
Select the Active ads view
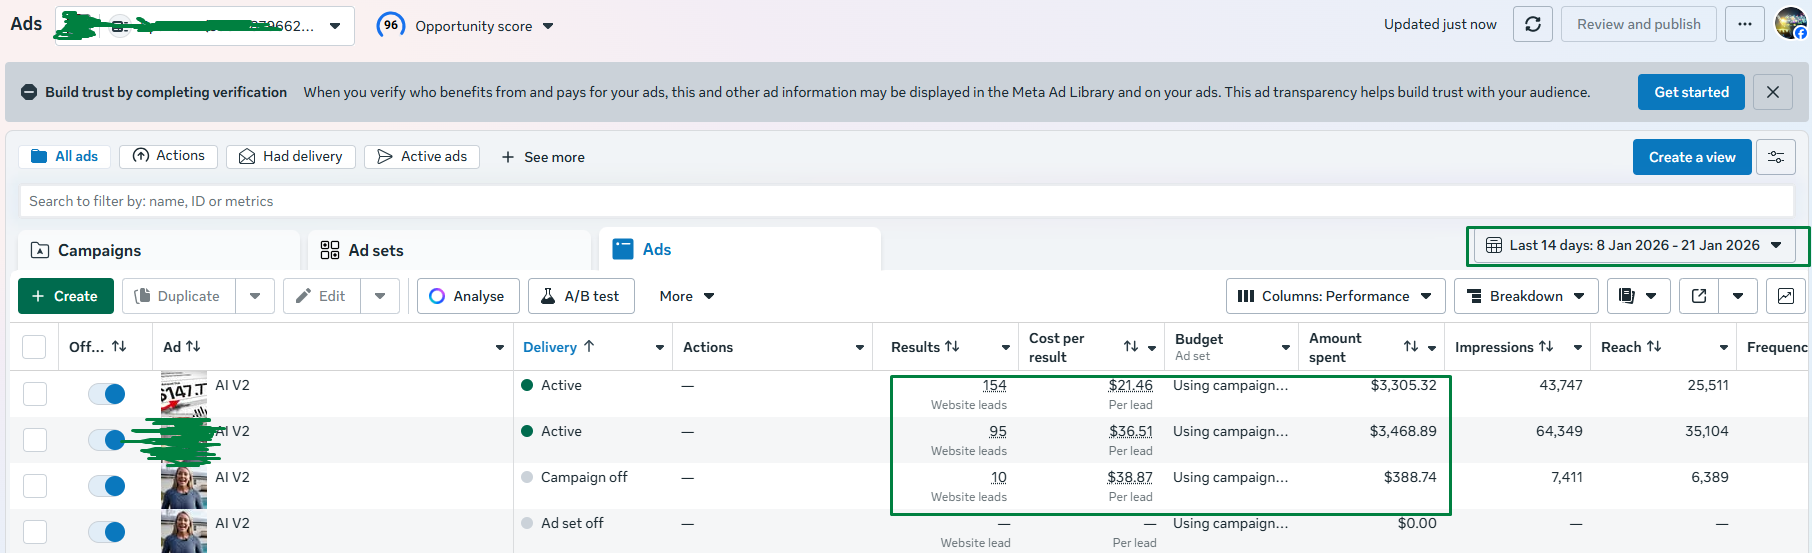(x=422, y=156)
